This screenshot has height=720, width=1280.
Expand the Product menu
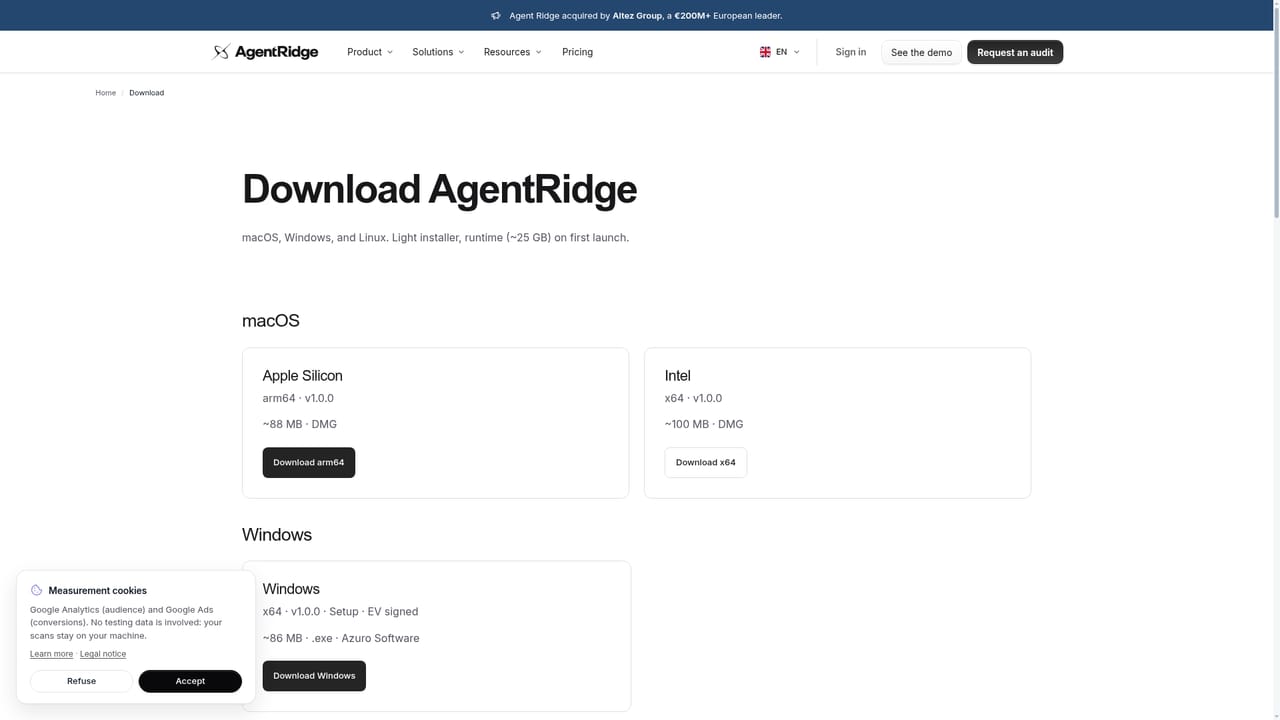pos(370,52)
